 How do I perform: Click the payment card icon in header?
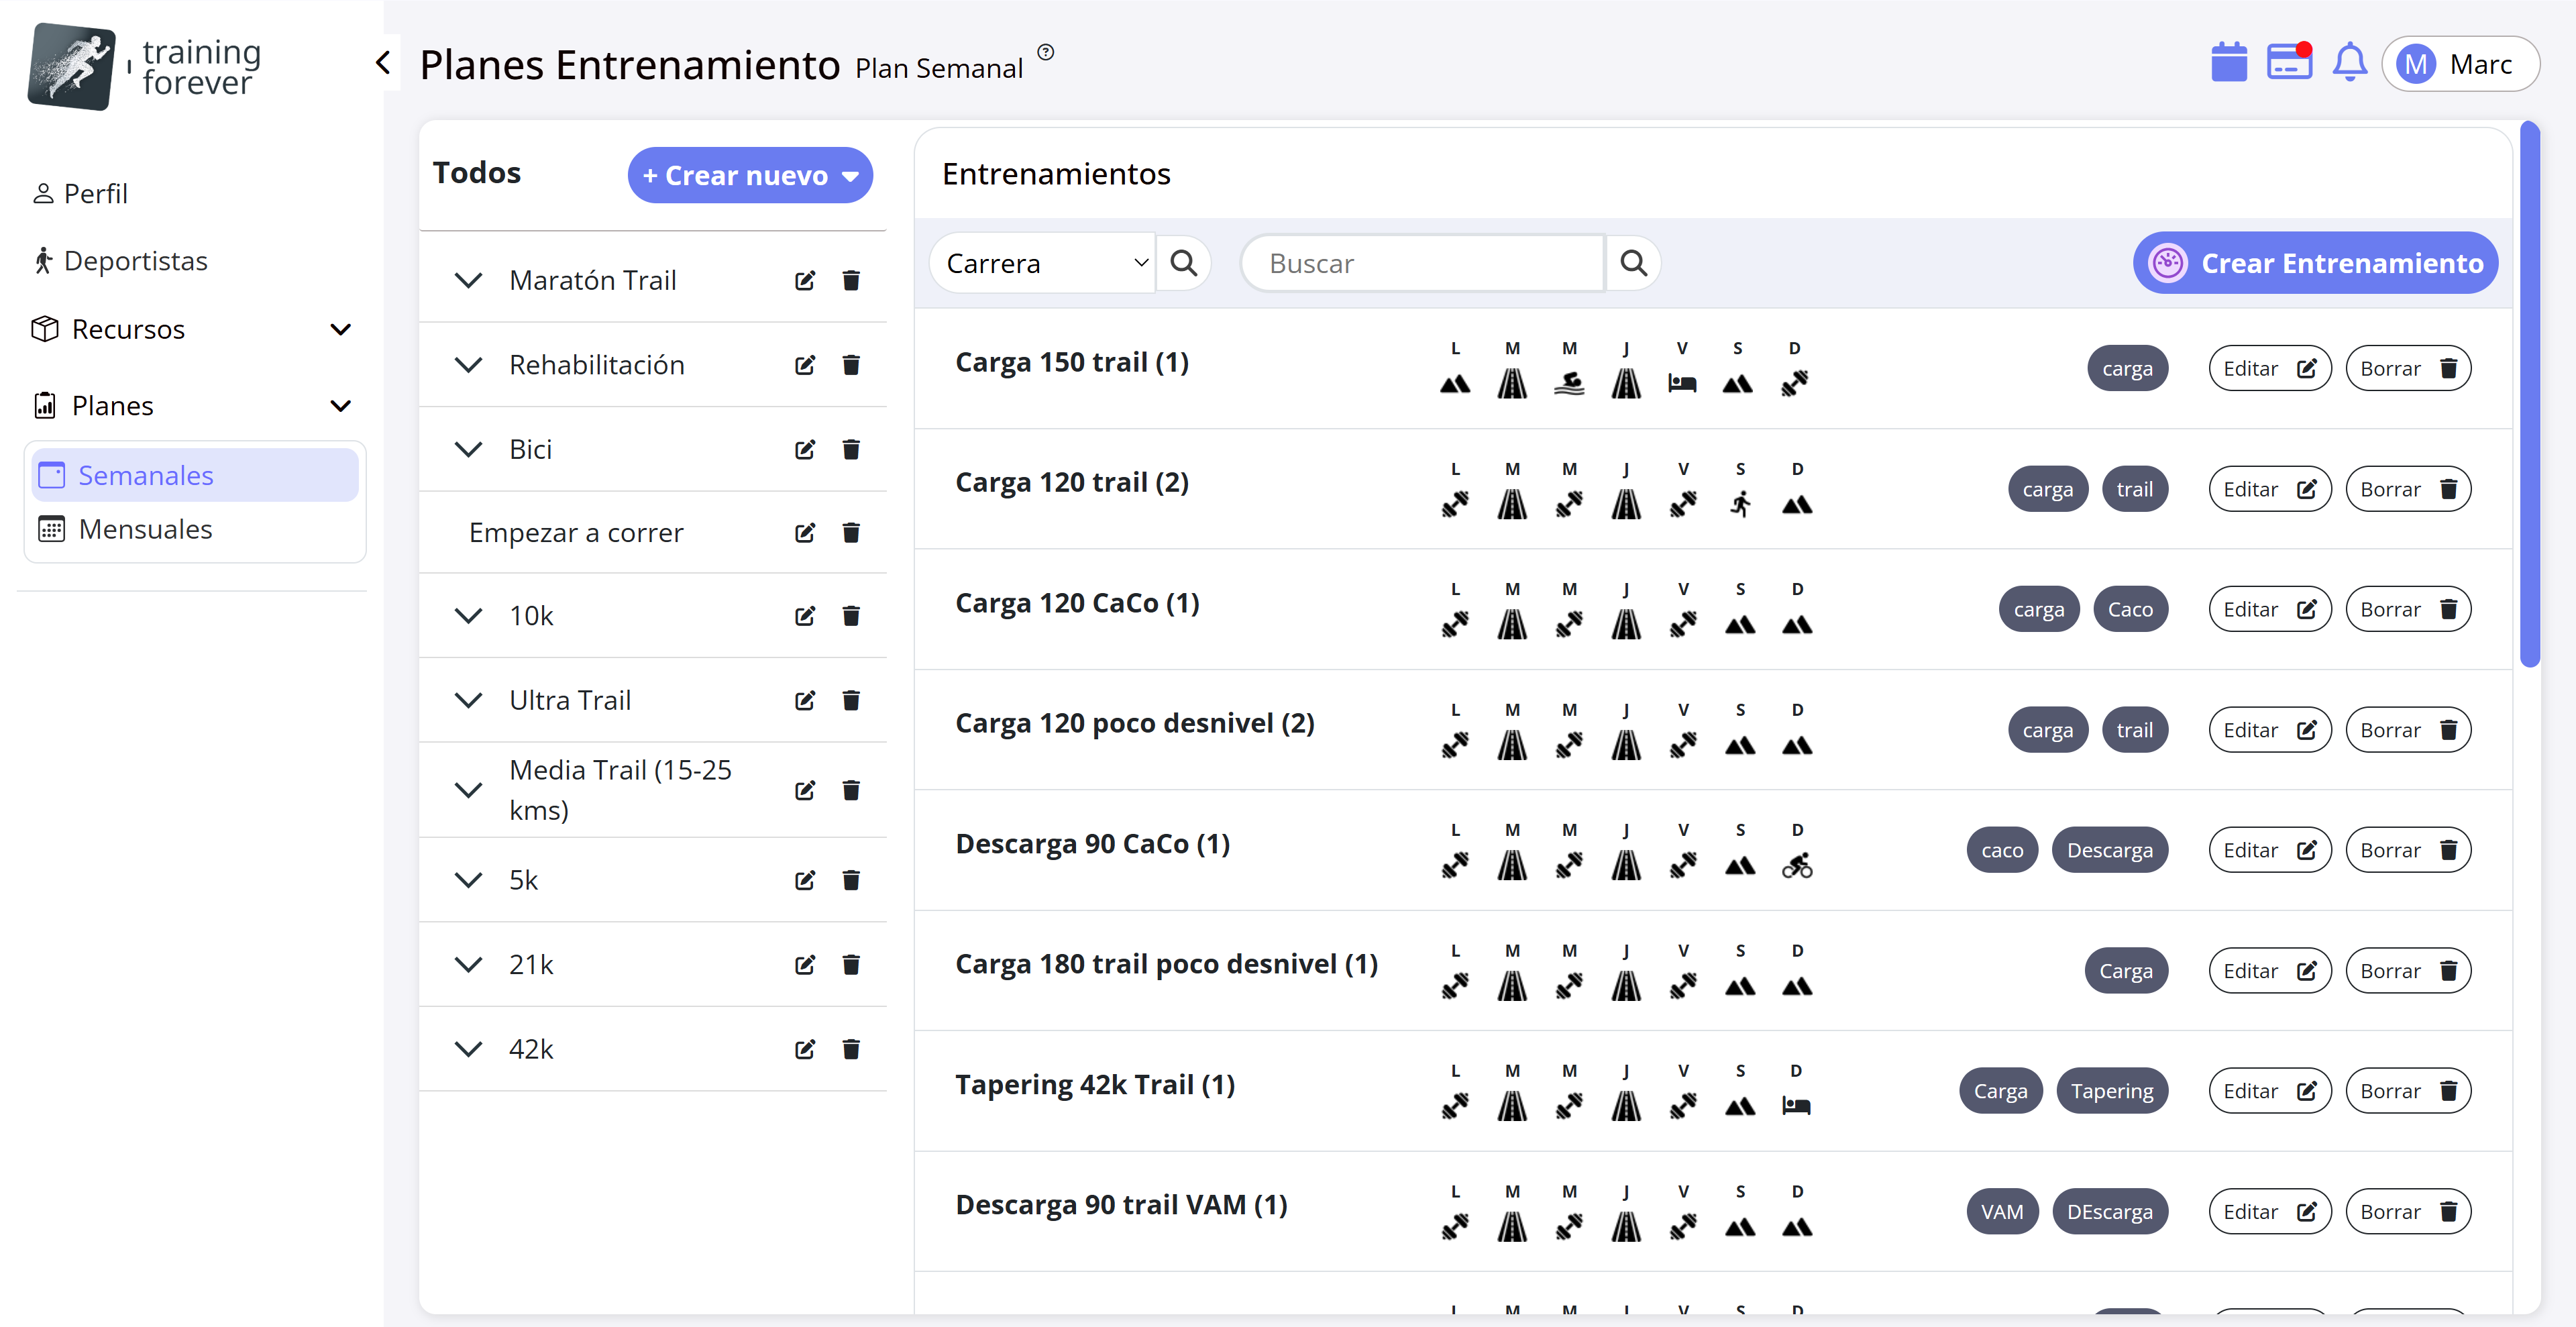(2289, 63)
